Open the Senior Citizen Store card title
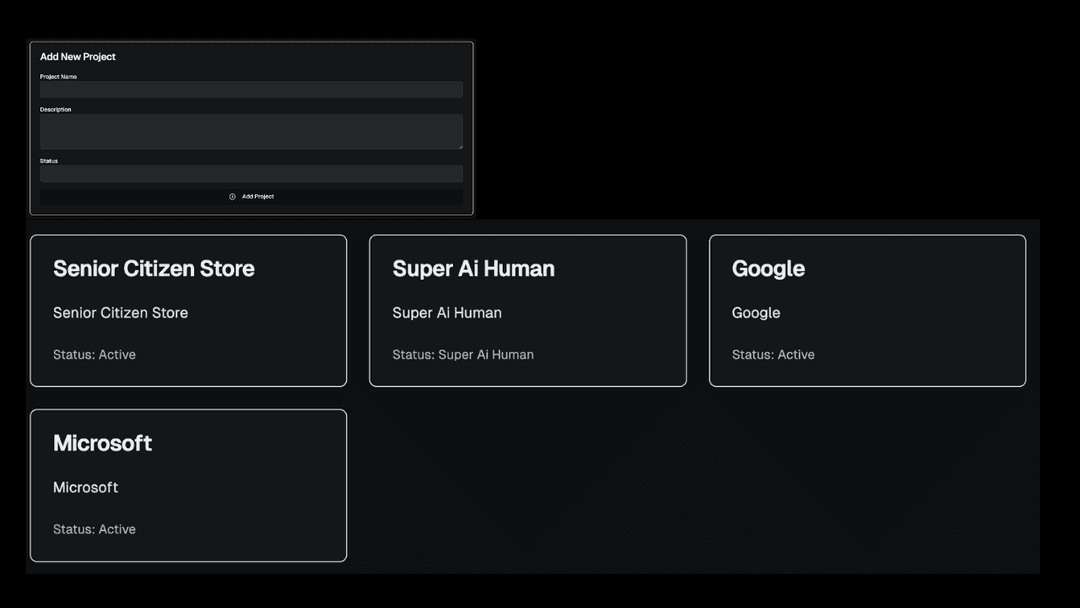Image resolution: width=1080 pixels, height=608 pixels. (154, 269)
